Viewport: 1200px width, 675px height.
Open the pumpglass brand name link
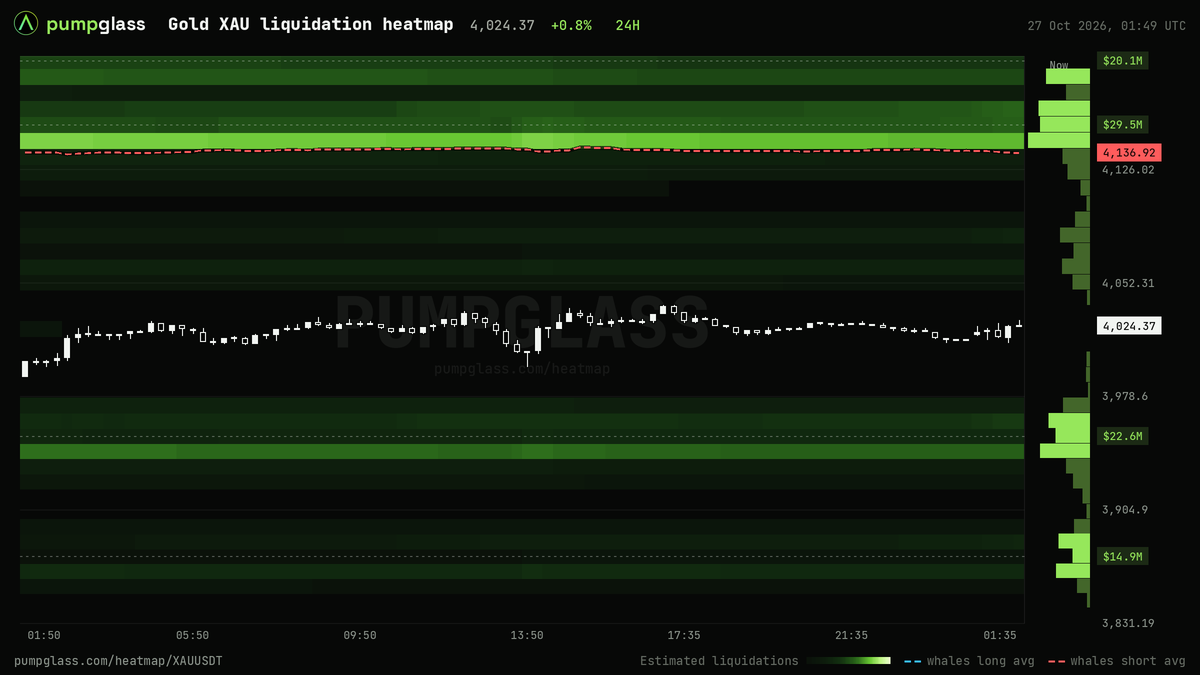pos(96,24)
